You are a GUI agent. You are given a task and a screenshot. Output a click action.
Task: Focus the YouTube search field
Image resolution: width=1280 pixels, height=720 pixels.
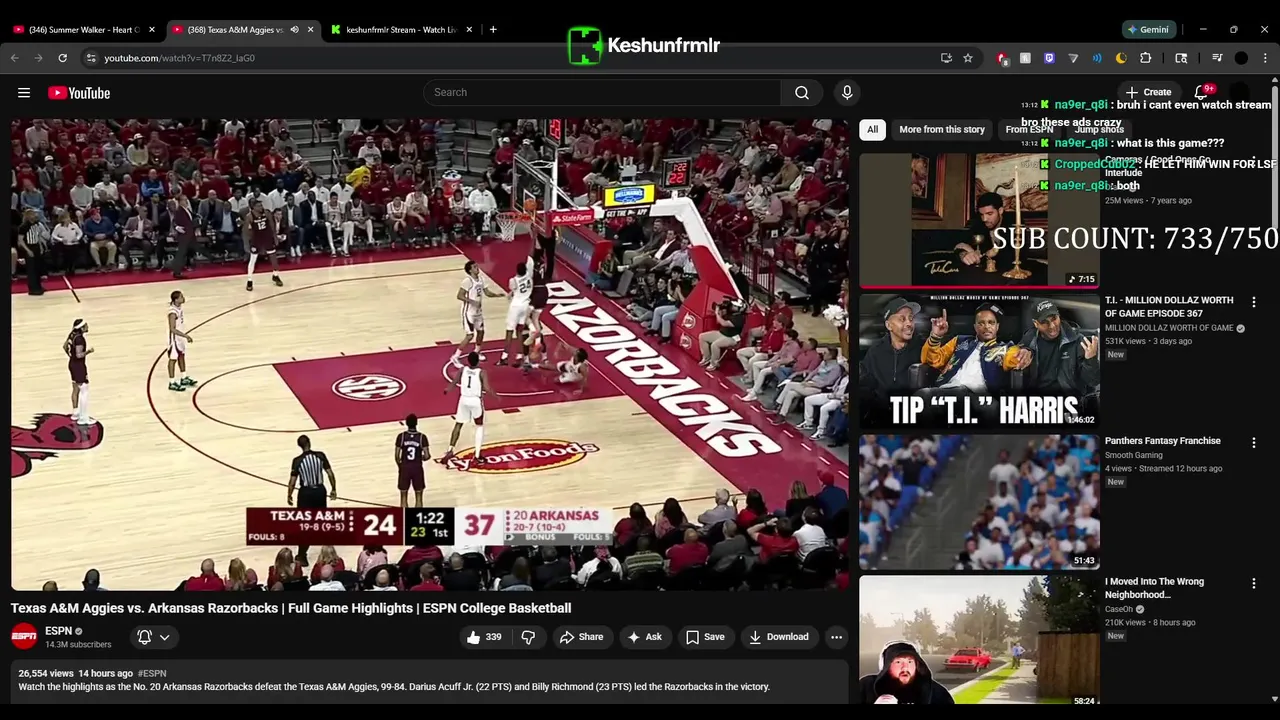[x=602, y=92]
